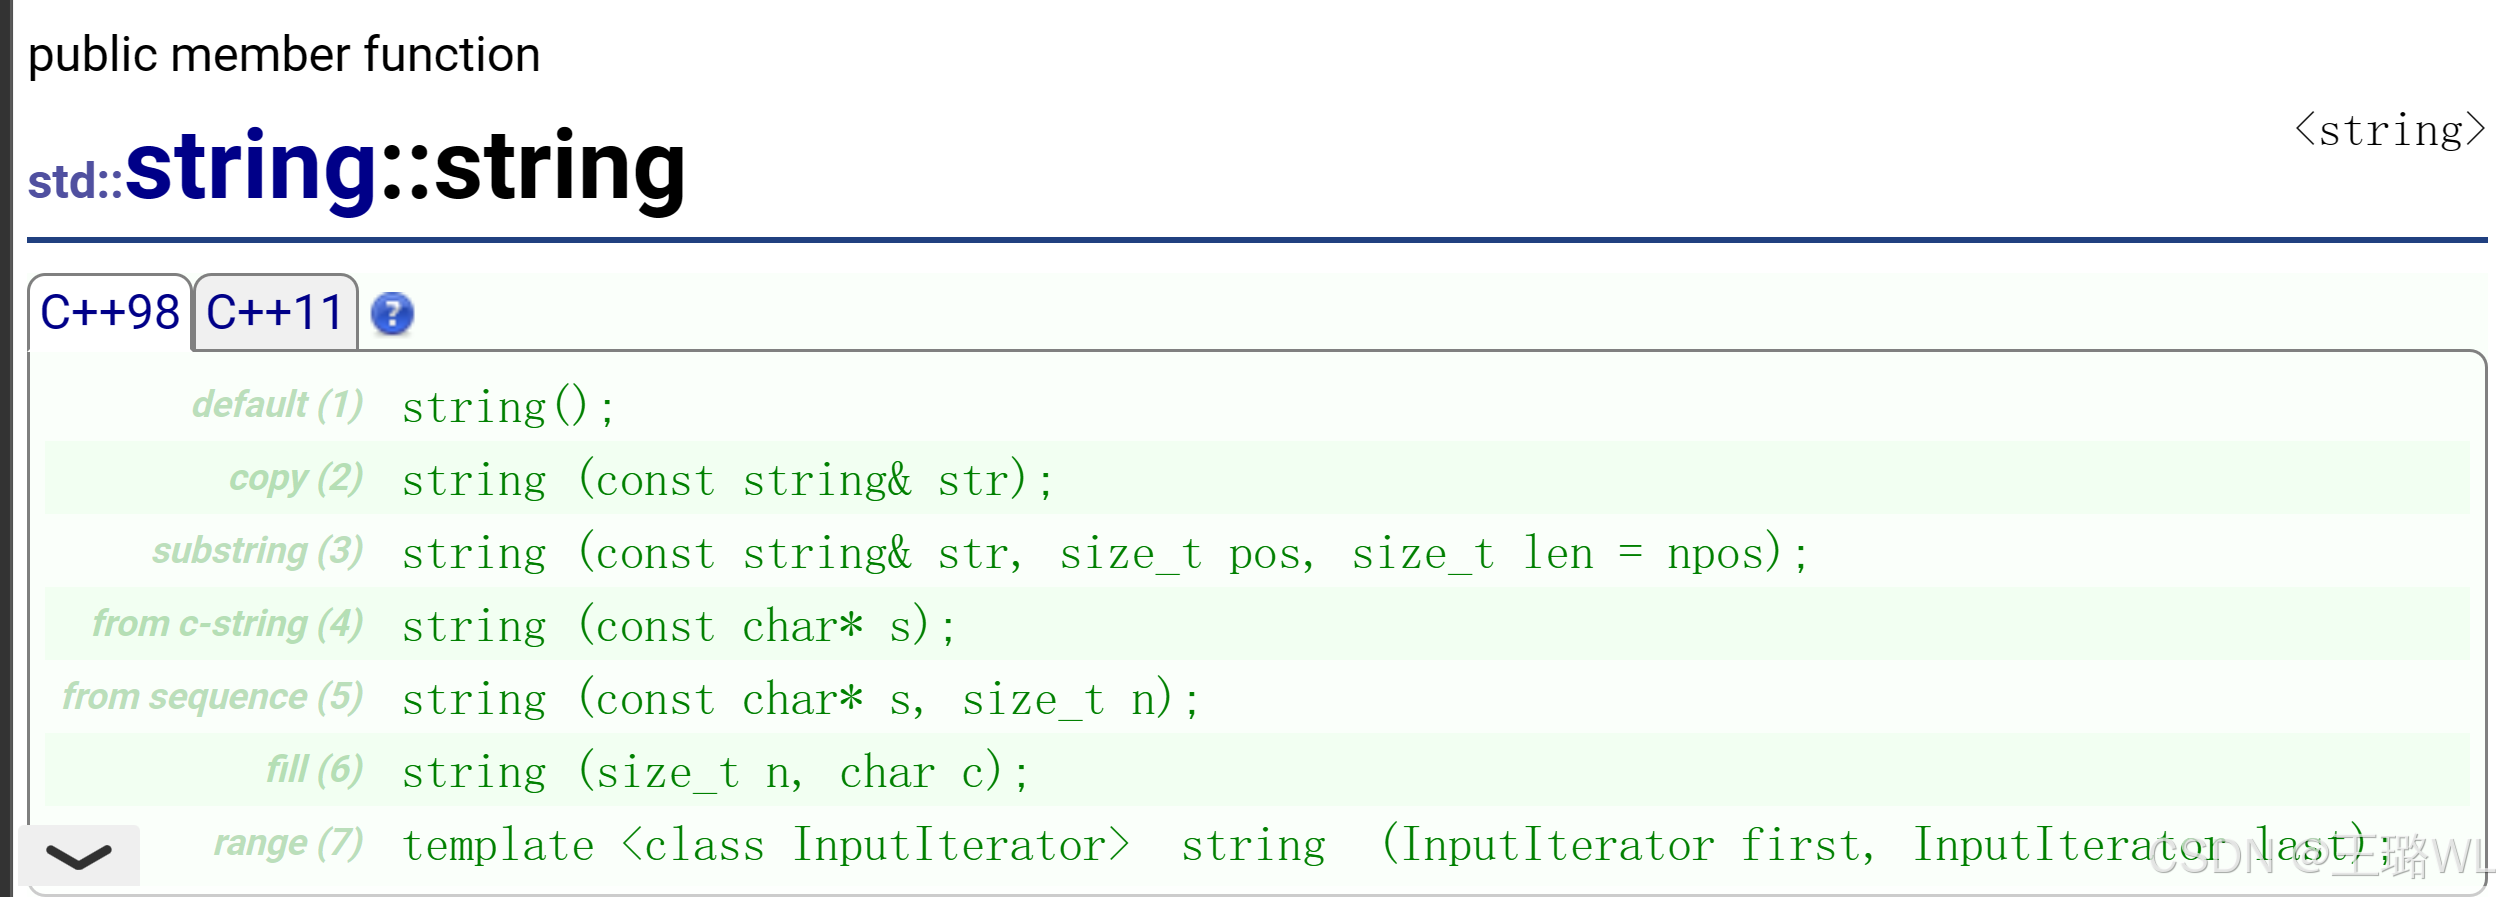The width and height of the screenshot is (2500, 897).
Task: Click the blue help question mark icon
Action: 392,314
